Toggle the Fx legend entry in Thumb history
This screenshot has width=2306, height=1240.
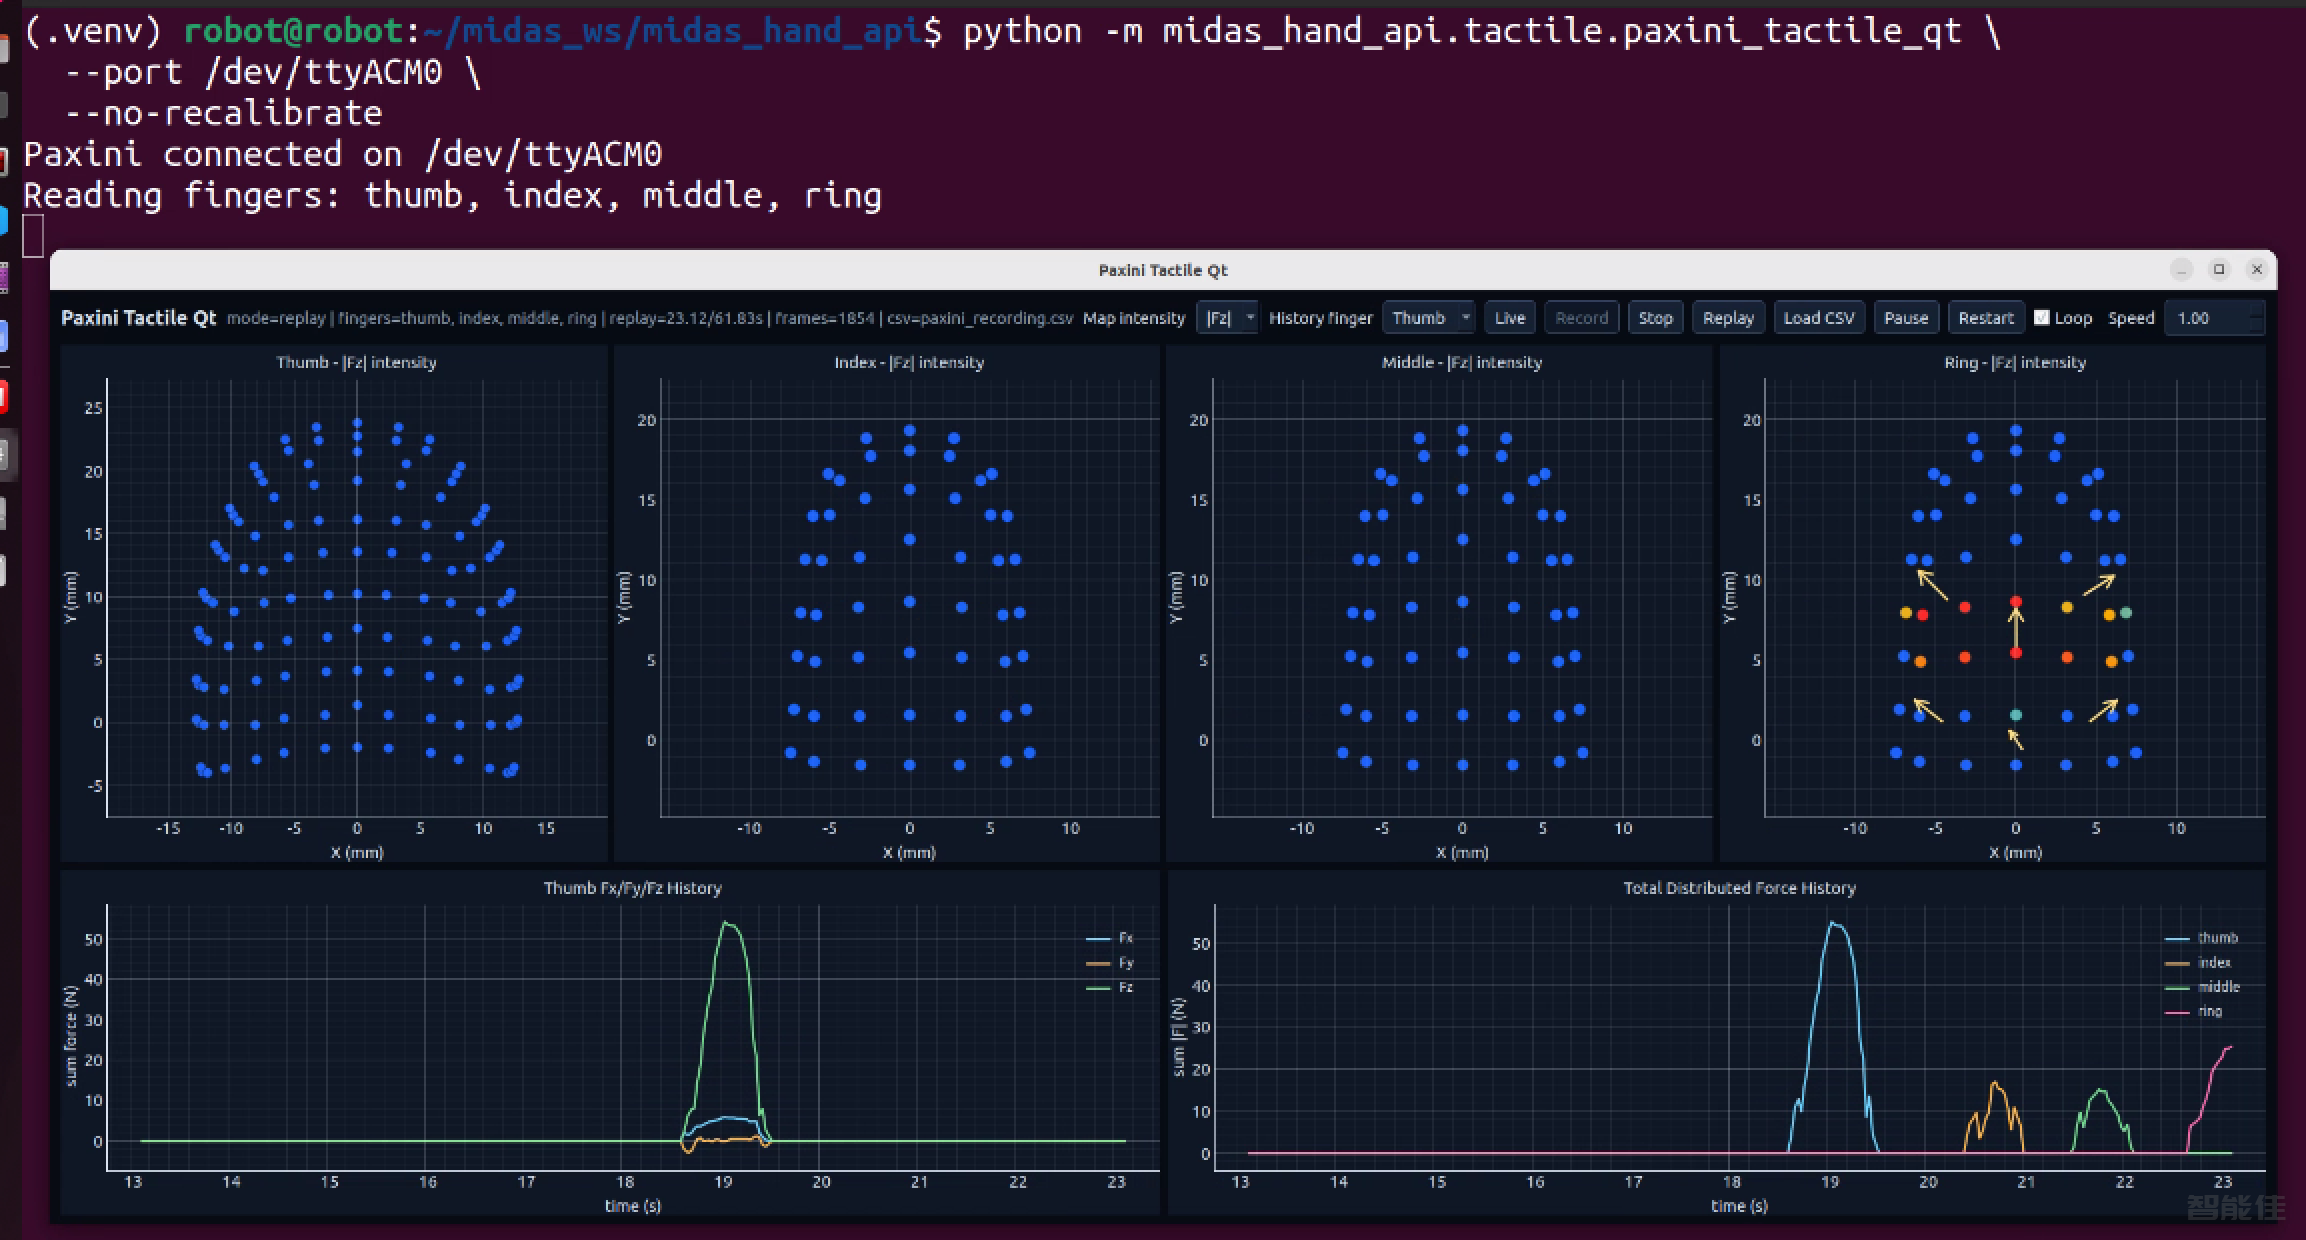1110,938
